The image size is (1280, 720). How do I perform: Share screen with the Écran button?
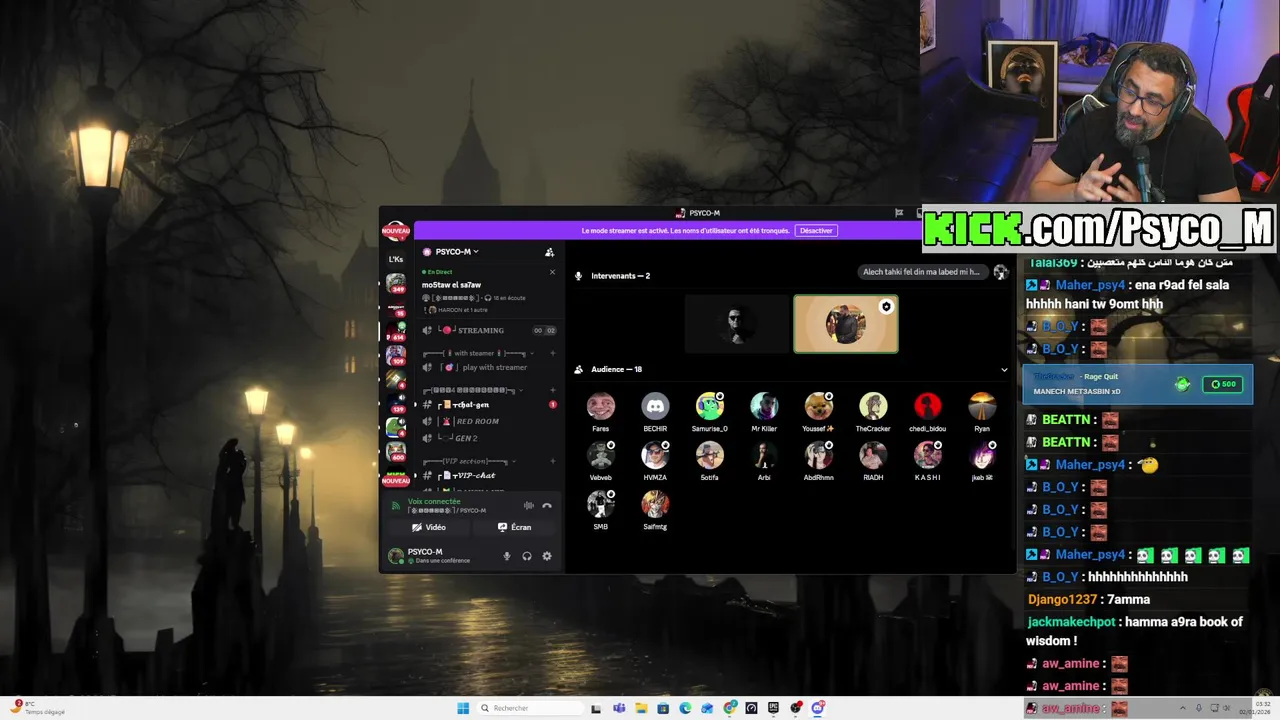pos(515,527)
